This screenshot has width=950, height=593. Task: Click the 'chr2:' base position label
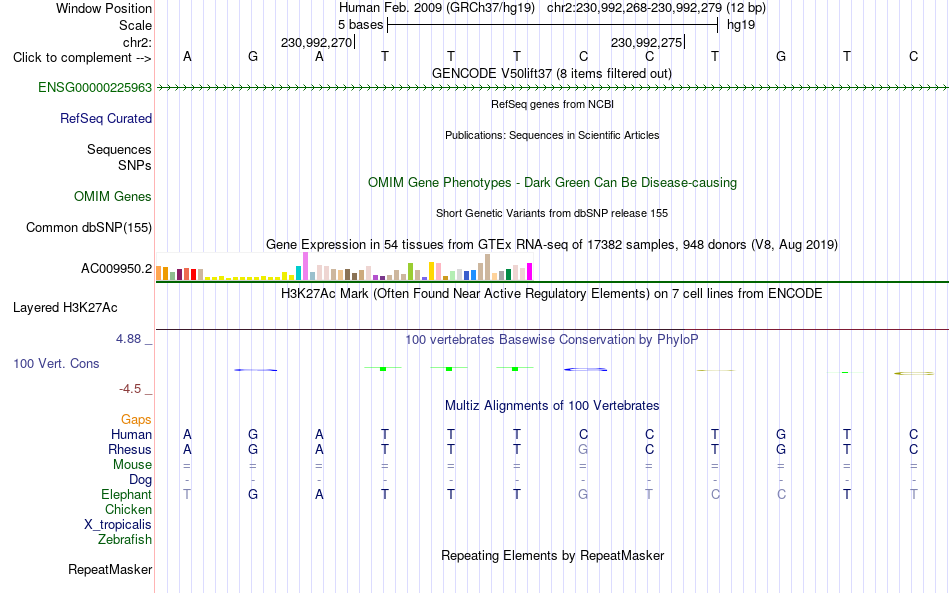(x=137, y=42)
